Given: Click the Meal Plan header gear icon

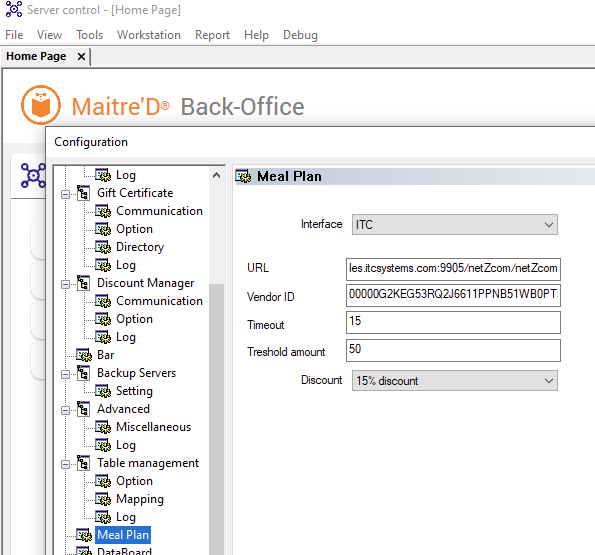Looking at the screenshot, I should [x=243, y=176].
